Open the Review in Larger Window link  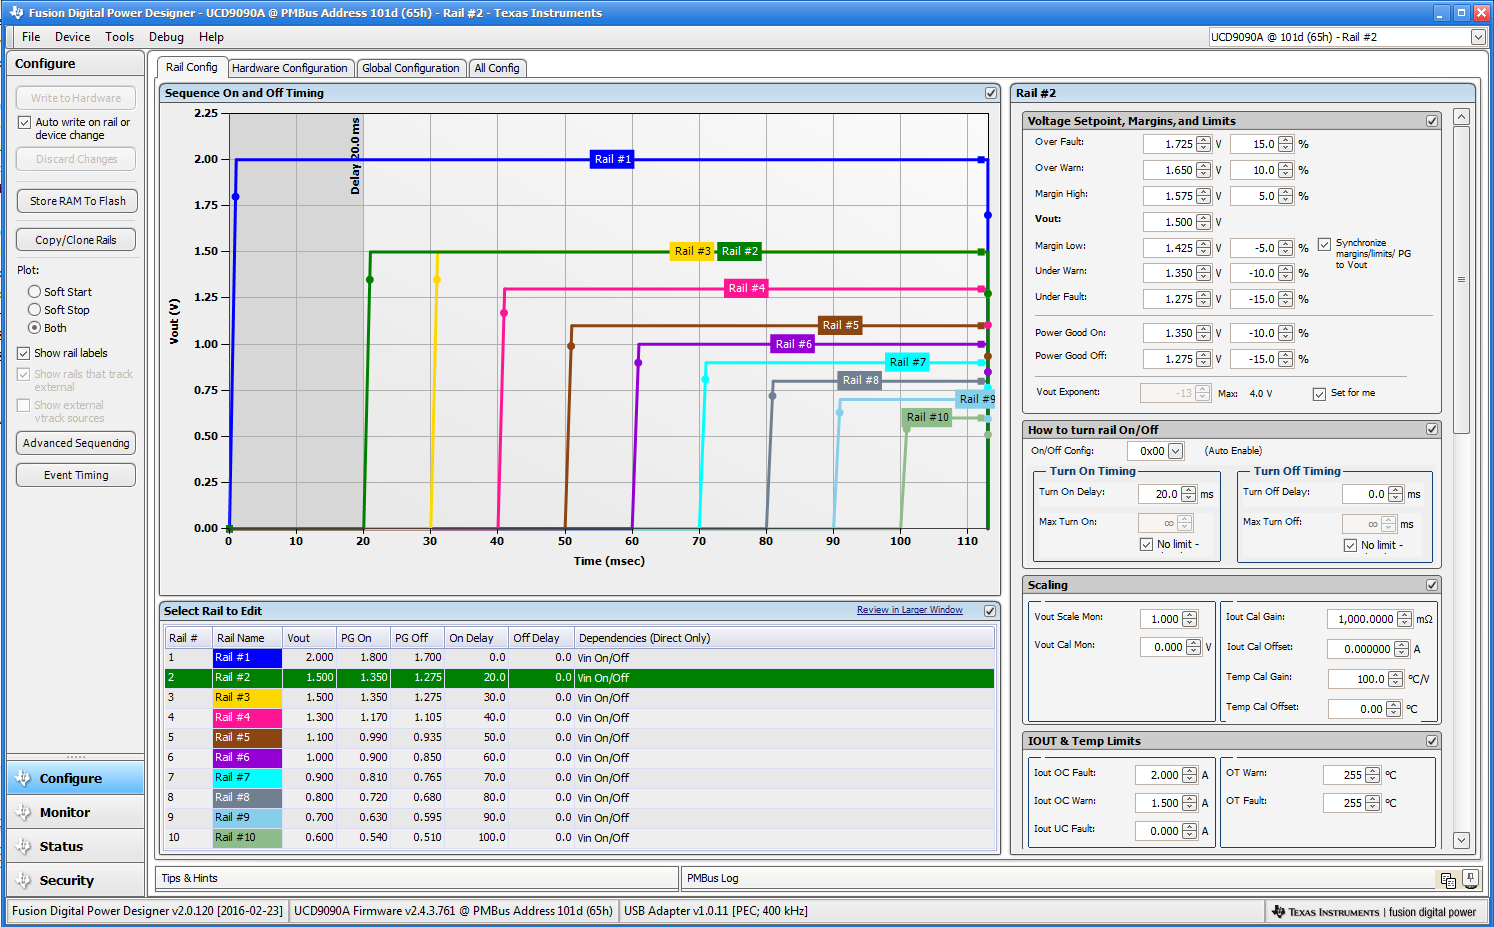(909, 610)
